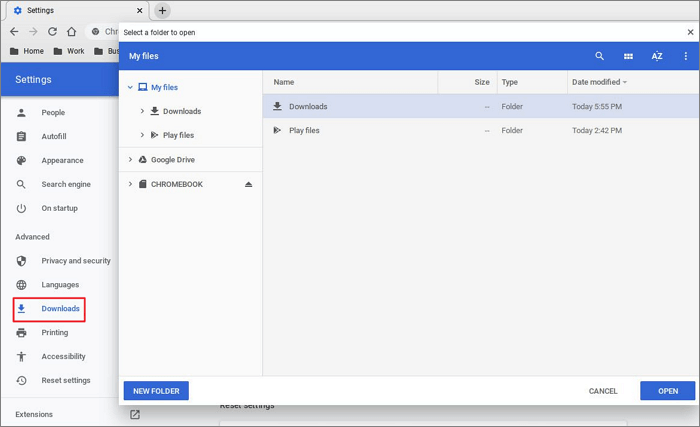The width and height of the screenshot is (700, 427).
Task: Close the Settings tab
Action: (139, 10)
